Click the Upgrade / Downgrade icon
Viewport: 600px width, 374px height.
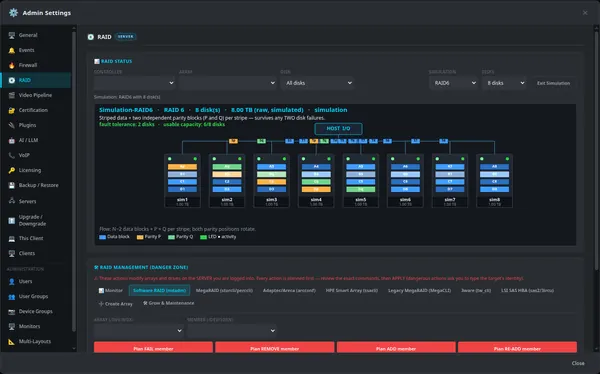(12, 220)
